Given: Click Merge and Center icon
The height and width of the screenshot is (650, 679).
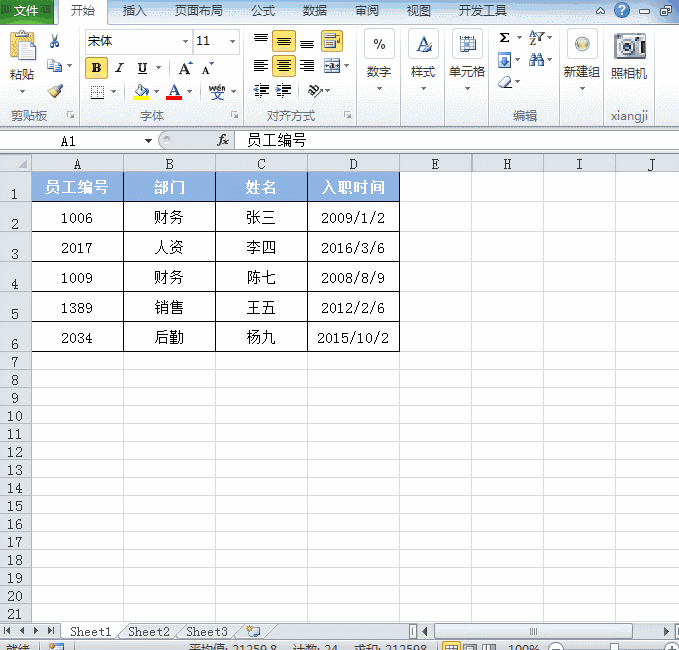Looking at the screenshot, I should 332,66.
